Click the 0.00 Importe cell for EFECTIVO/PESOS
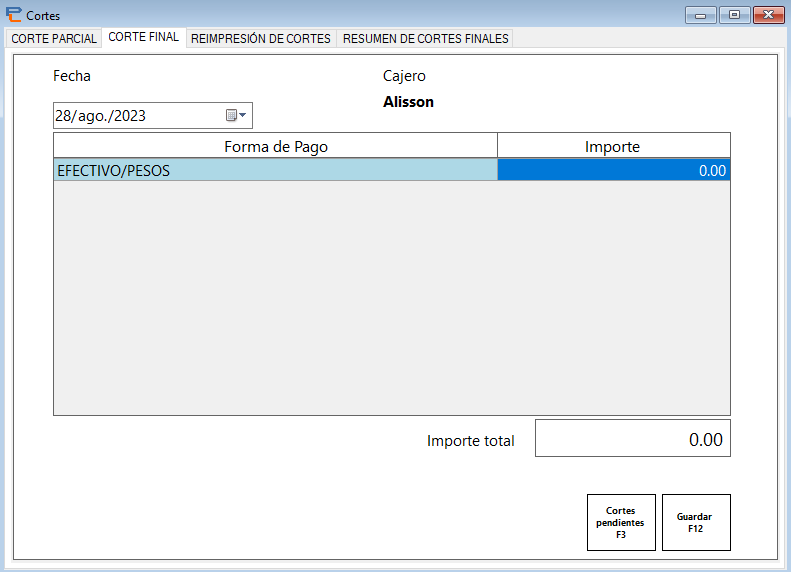The height and width of the screenshot is (572, 791). [x=613, y=170]
